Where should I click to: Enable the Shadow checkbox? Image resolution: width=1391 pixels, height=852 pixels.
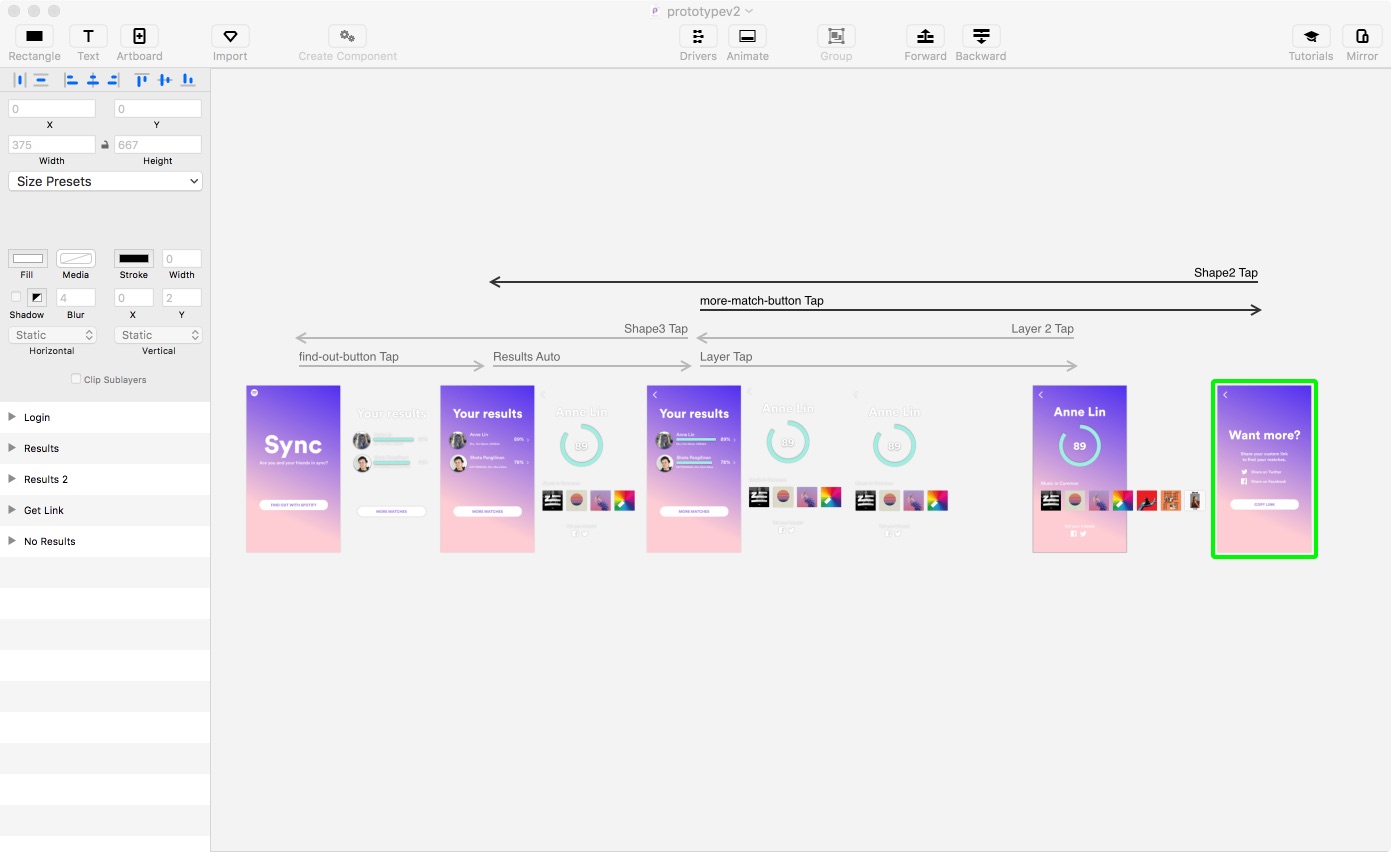(15, 297)
